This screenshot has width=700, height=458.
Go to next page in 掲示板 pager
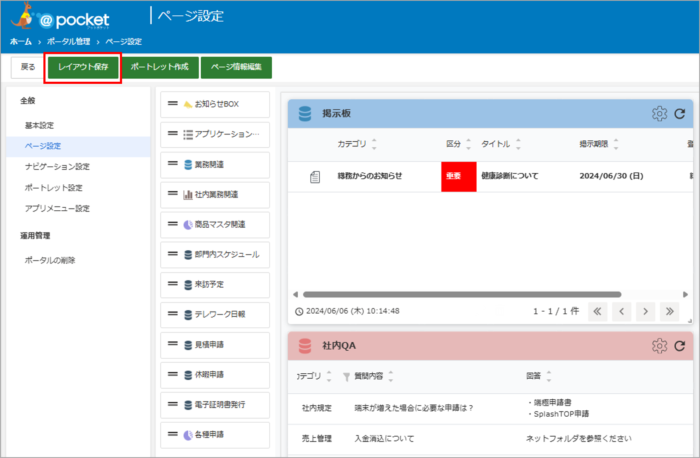click(x=646, y=312)
